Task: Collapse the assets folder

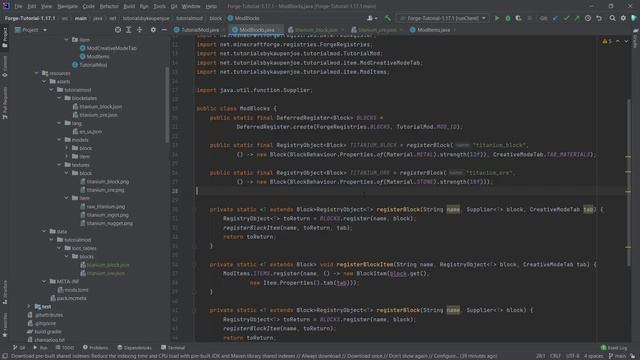Action: point(44,82)
